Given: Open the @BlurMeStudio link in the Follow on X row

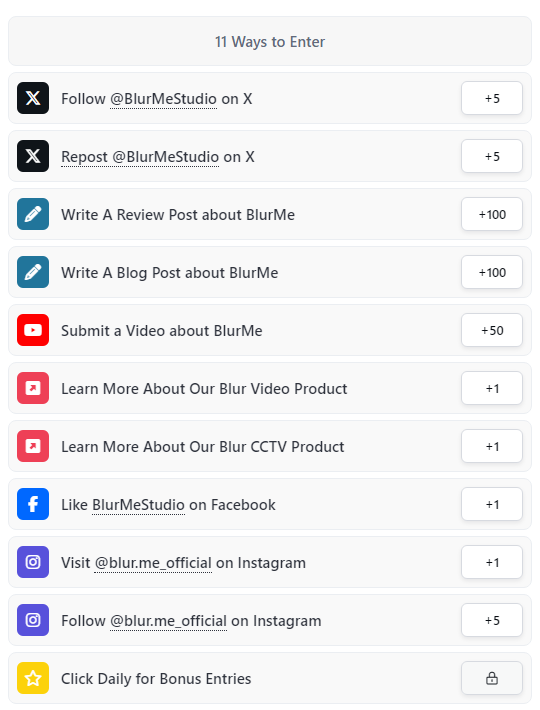Looking at the screenshot, I should pos(163,99).
